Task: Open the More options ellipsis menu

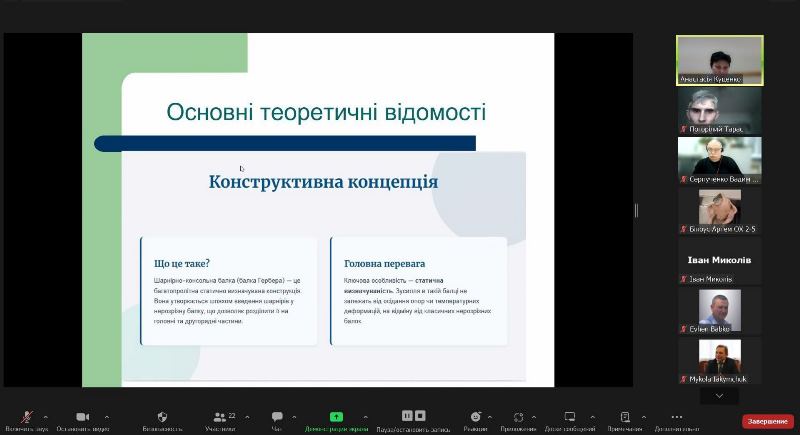Action: point(677,417)
